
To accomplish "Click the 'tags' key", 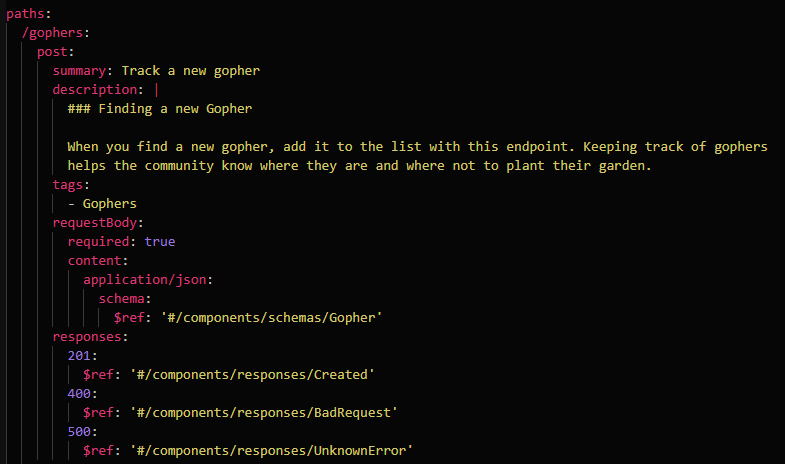I will [70, 185].
